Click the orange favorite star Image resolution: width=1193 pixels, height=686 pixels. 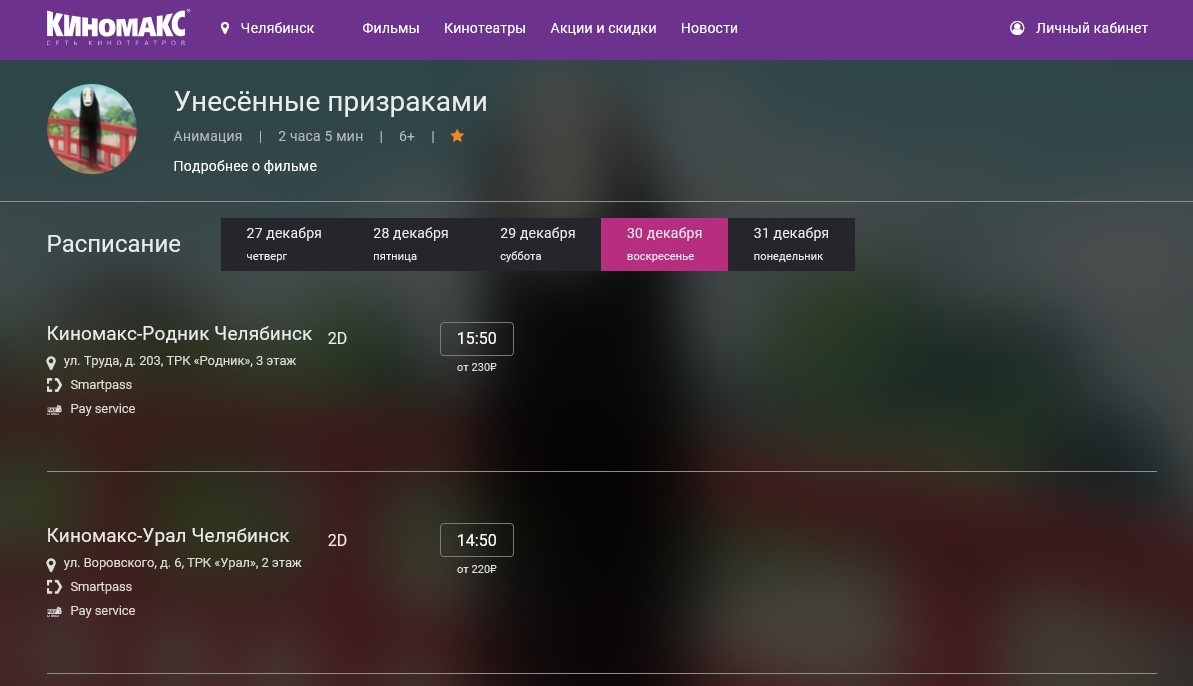click(457, 136)
